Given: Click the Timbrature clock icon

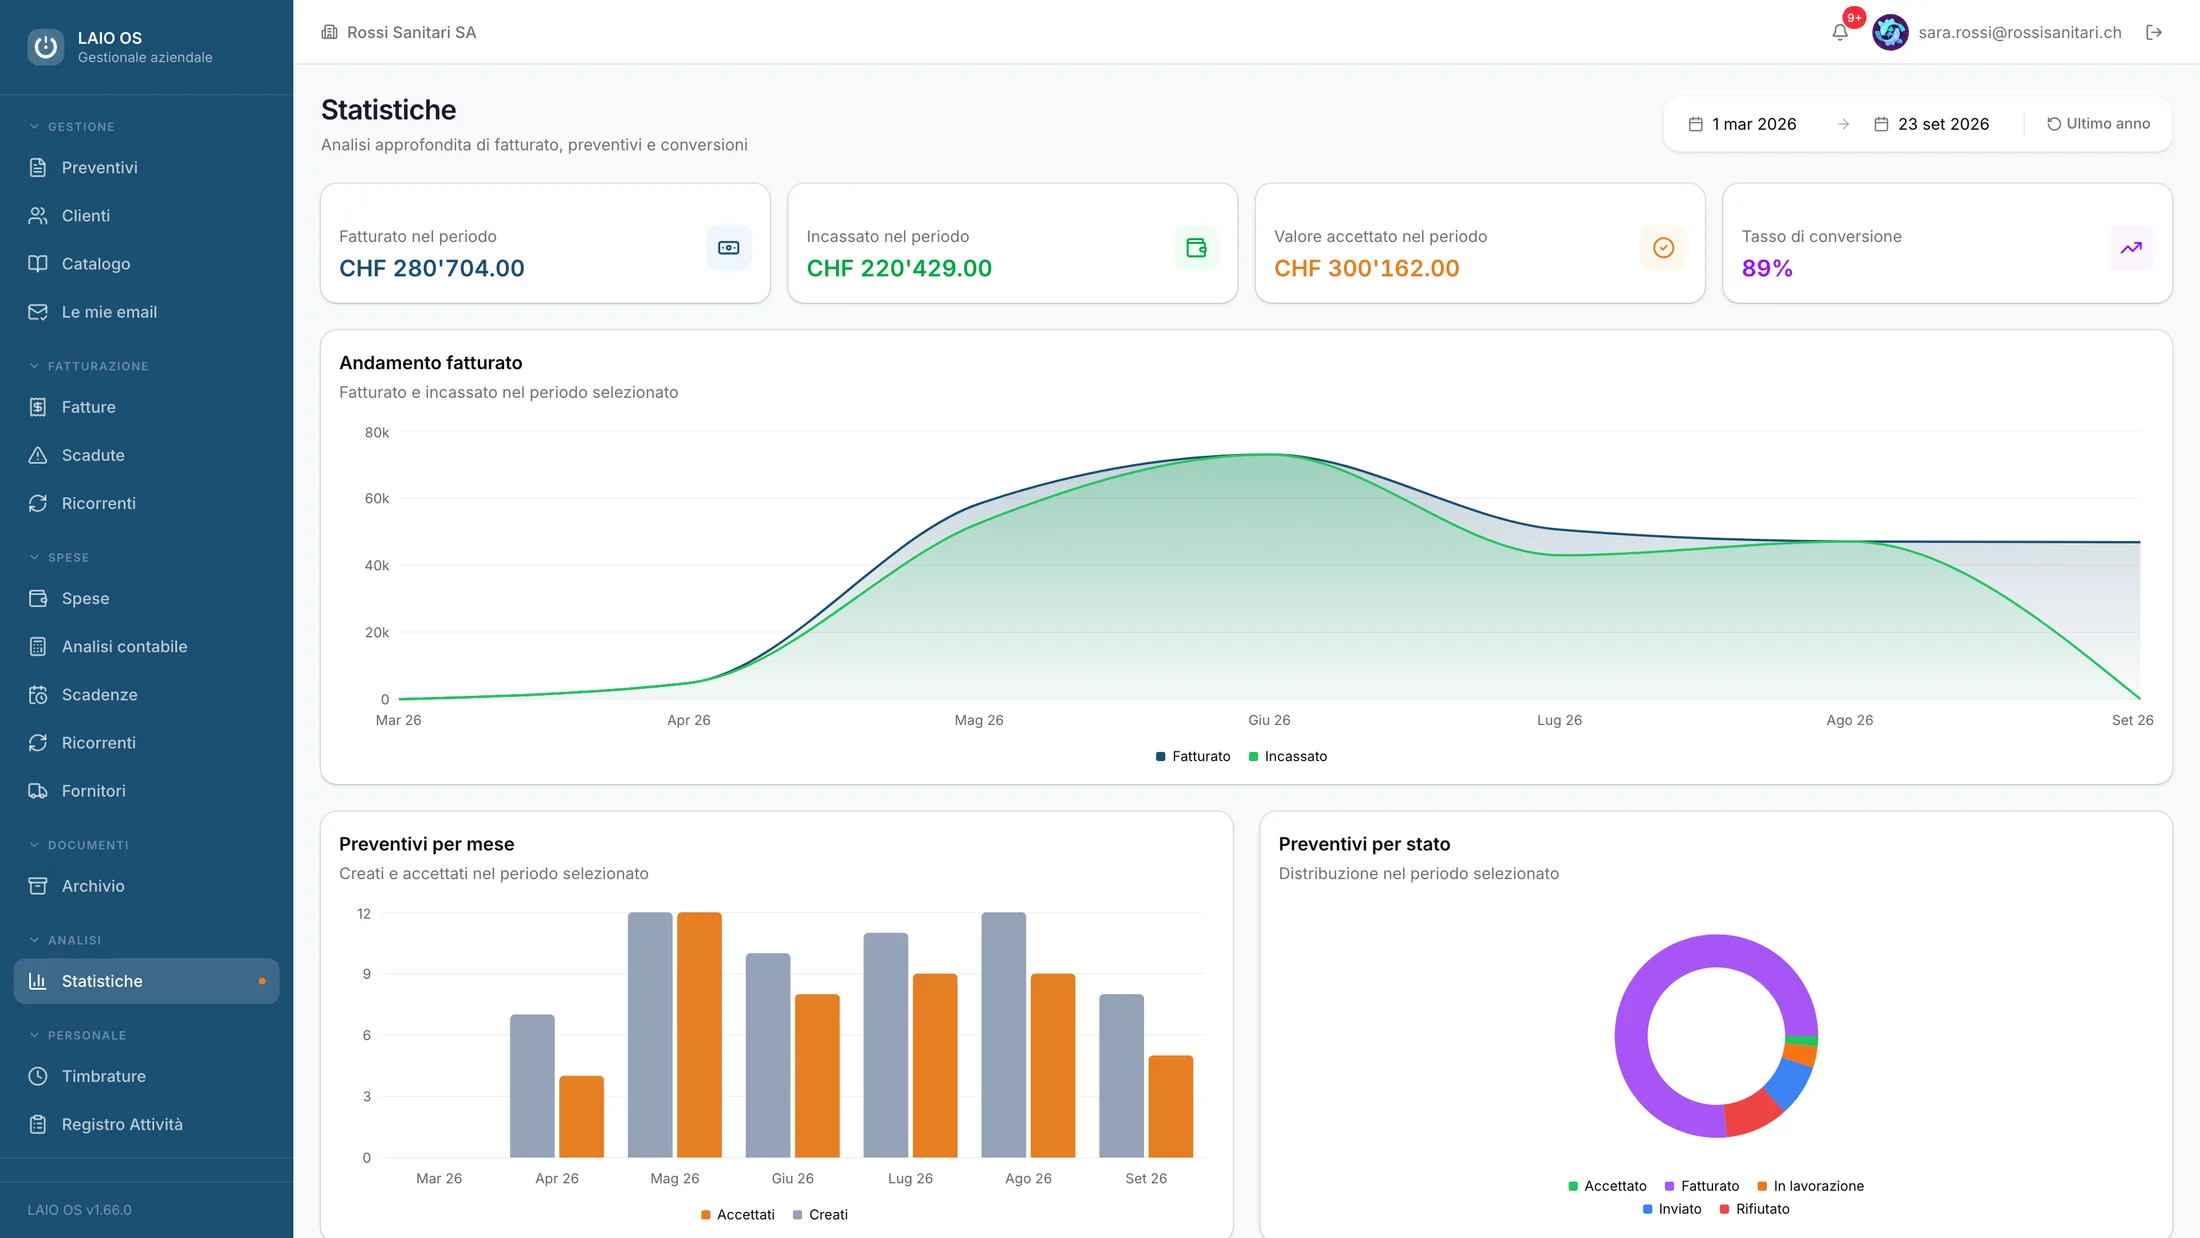Looking at the screenshot, I should pyautogui.click(x=38, y=1076).
